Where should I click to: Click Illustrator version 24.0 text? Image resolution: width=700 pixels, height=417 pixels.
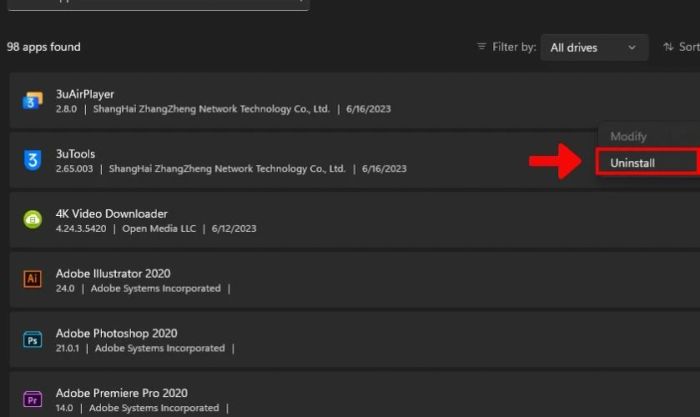pos(65,288)
